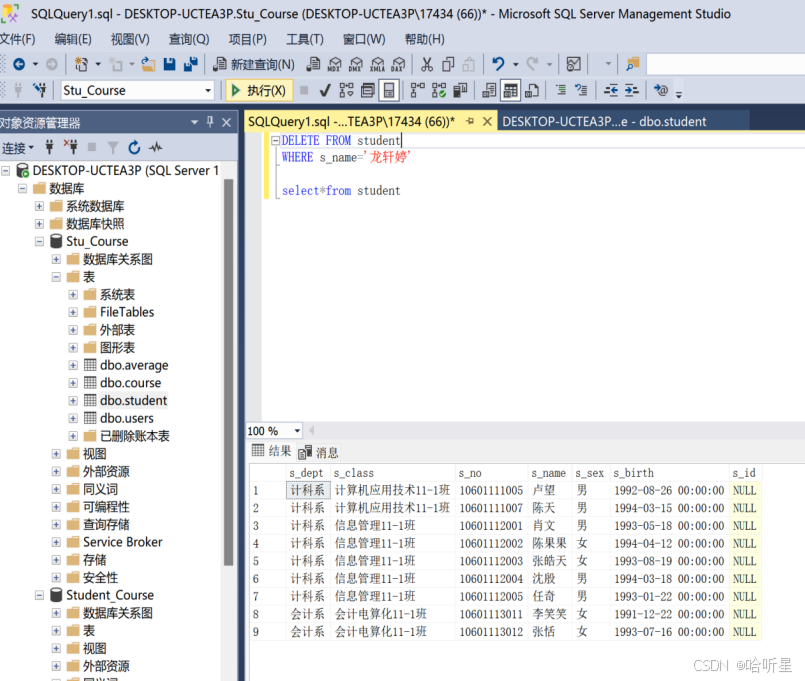
Task: Click the Object Explorer vertical scrollbar
Action: point(228,372)
